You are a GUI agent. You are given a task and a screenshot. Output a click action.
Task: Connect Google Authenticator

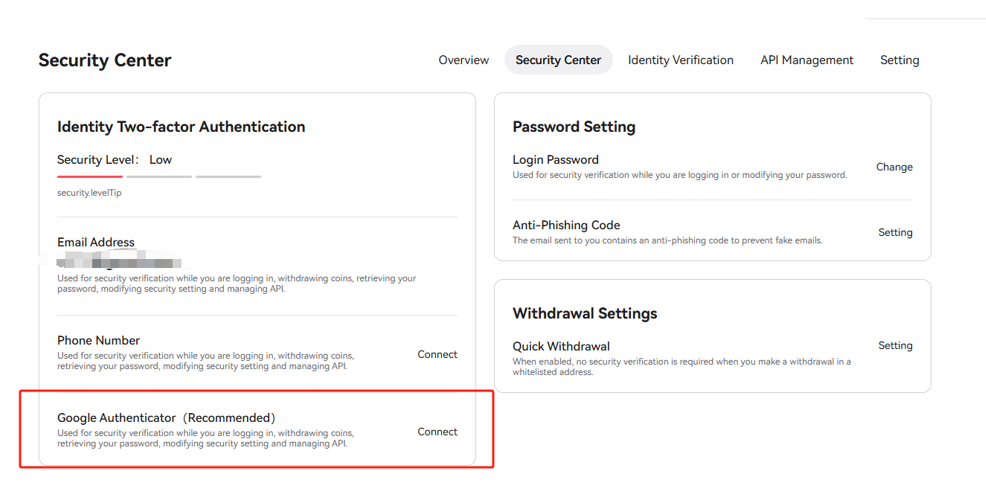437,432
